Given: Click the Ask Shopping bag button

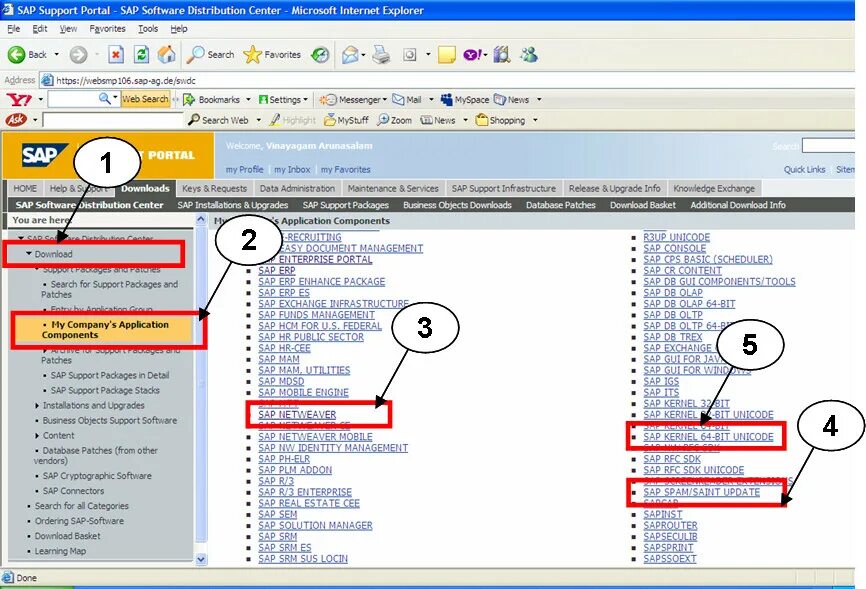Looking at the screenshot, I should [500, 120].
